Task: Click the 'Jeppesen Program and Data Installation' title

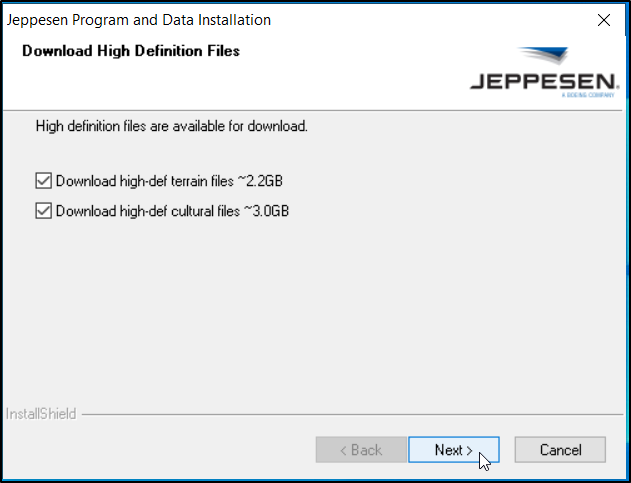Action: coord(139,20)
